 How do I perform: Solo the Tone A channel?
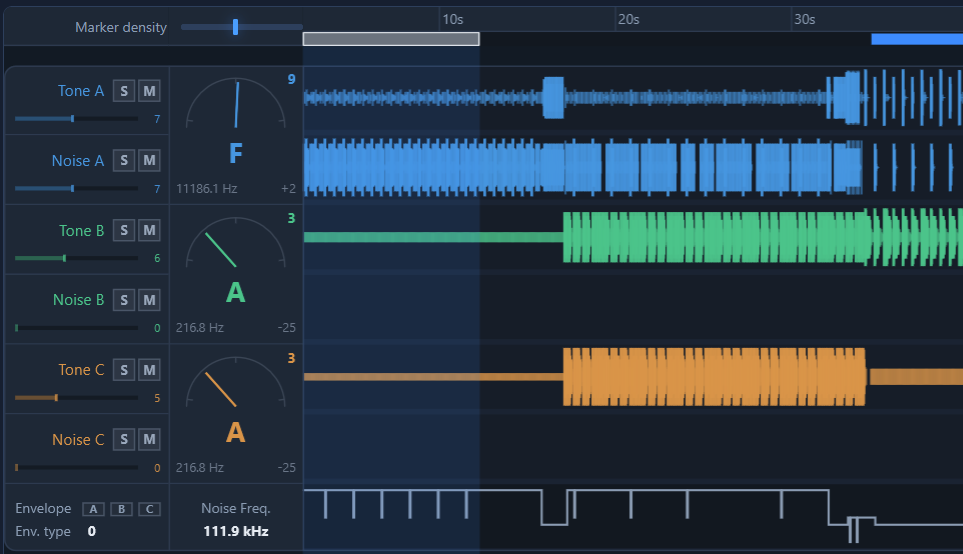(x=124, y=91)
